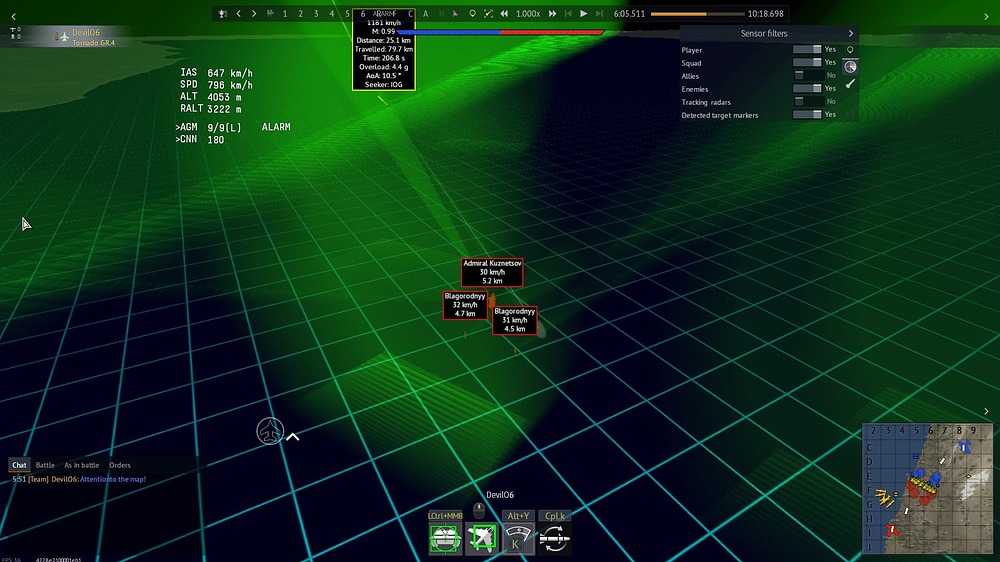Toggle the Player sensor filter
The width and height of the screenshot is (1000, 562).
tap(807, 49)
